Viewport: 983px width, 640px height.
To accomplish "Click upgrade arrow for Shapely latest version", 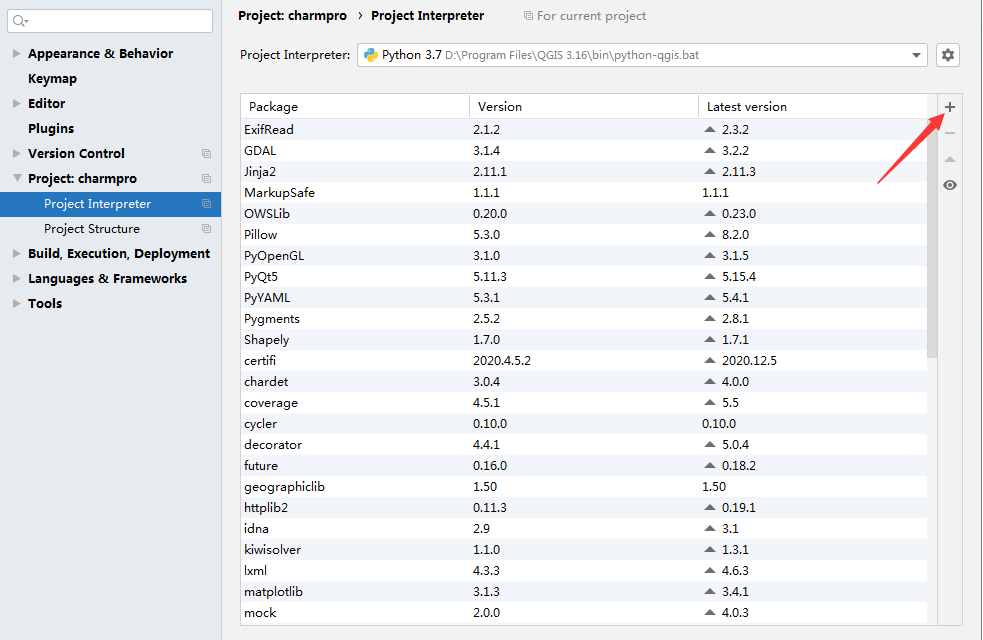I will pos(710,340).
